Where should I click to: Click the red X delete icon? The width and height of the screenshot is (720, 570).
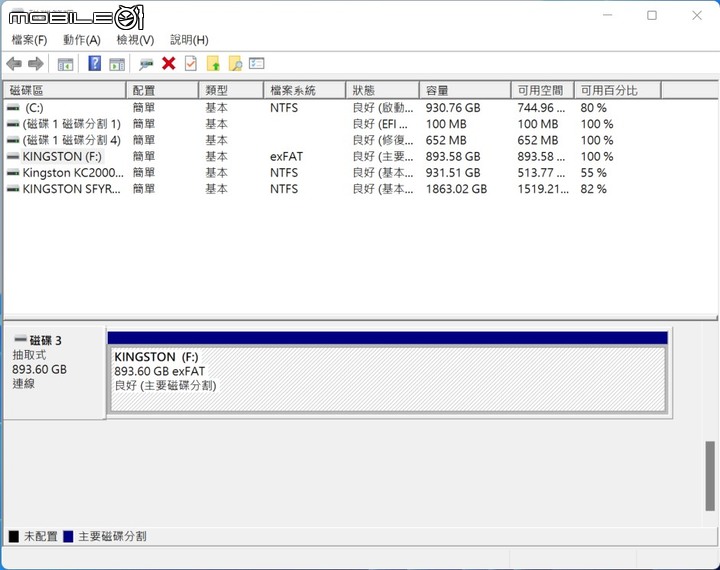(169, 63)
